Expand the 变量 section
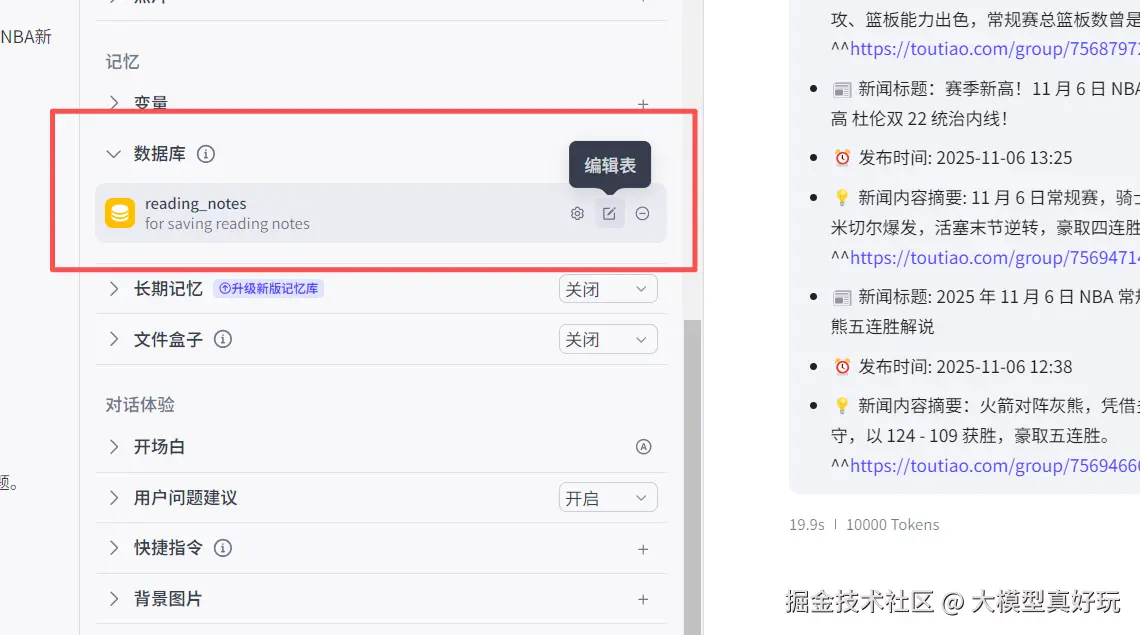 113,103
